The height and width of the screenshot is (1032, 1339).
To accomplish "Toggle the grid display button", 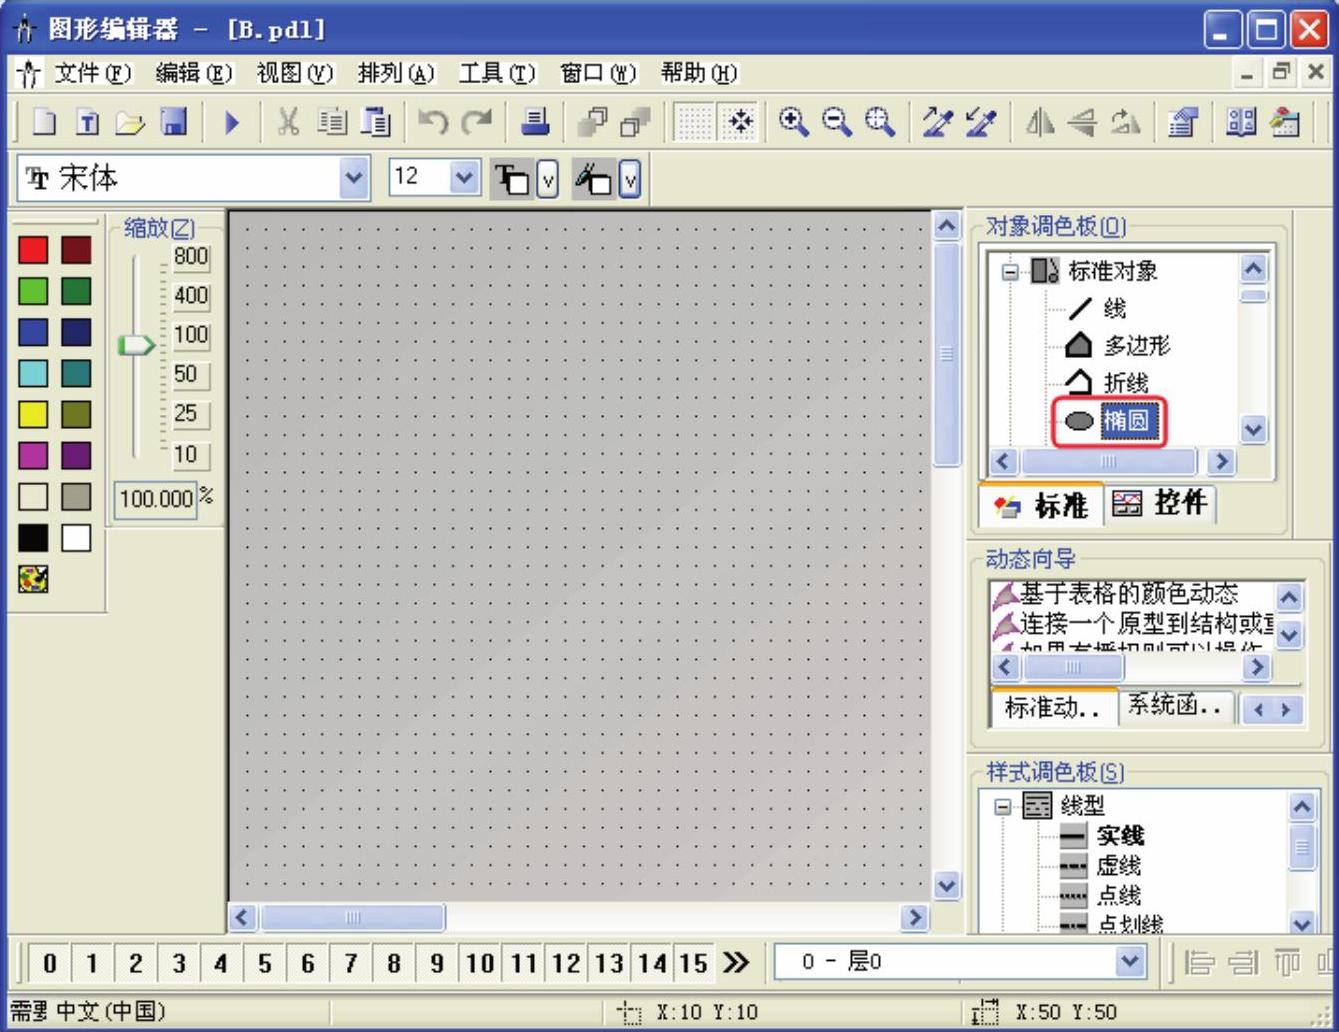I will (x=695, y=122).
